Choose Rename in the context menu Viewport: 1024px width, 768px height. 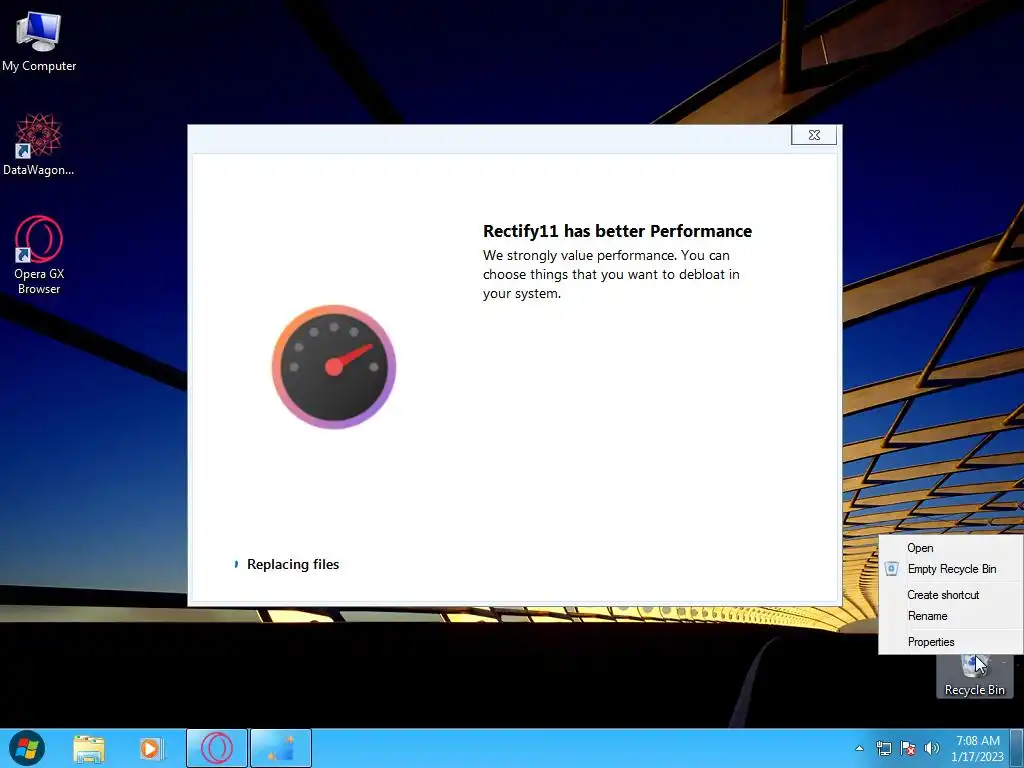click(x=952, y=616)
